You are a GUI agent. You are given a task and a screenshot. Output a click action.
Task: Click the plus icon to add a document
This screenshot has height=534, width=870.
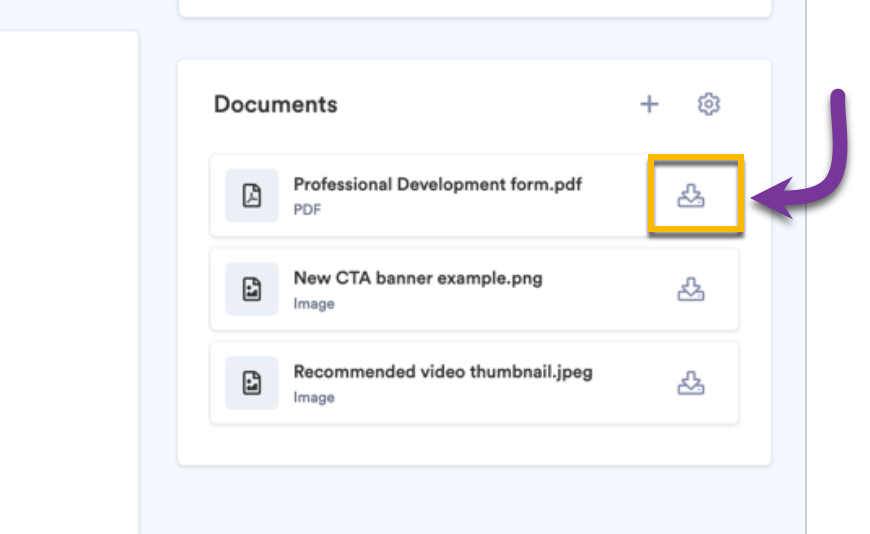click(649, 104)
